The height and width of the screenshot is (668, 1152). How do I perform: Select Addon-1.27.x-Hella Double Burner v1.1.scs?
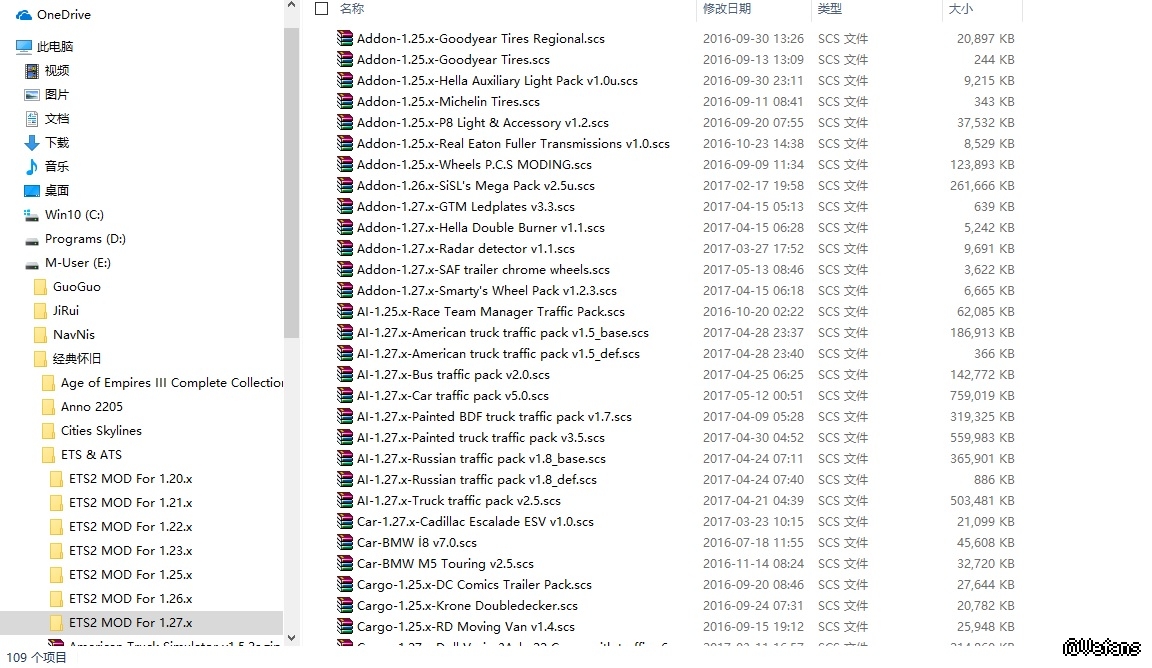tap(481, 228)
